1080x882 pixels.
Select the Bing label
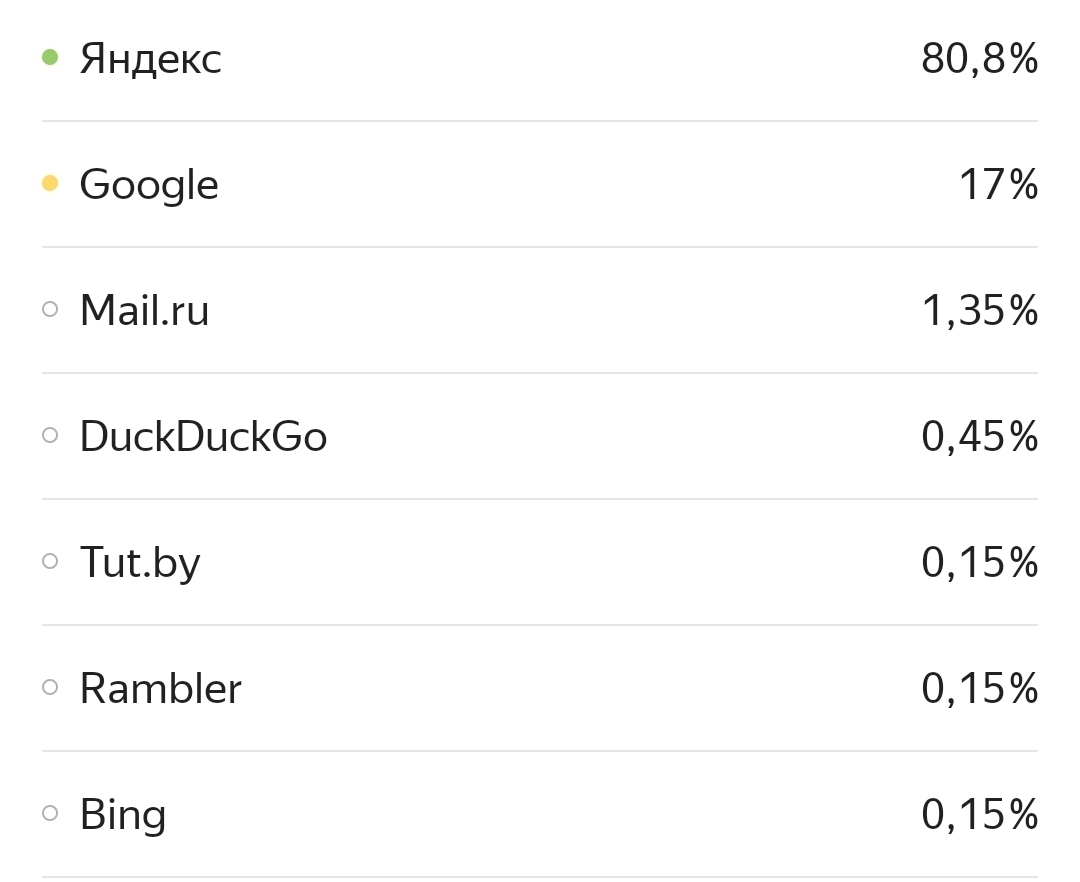(x=123, y=815)
